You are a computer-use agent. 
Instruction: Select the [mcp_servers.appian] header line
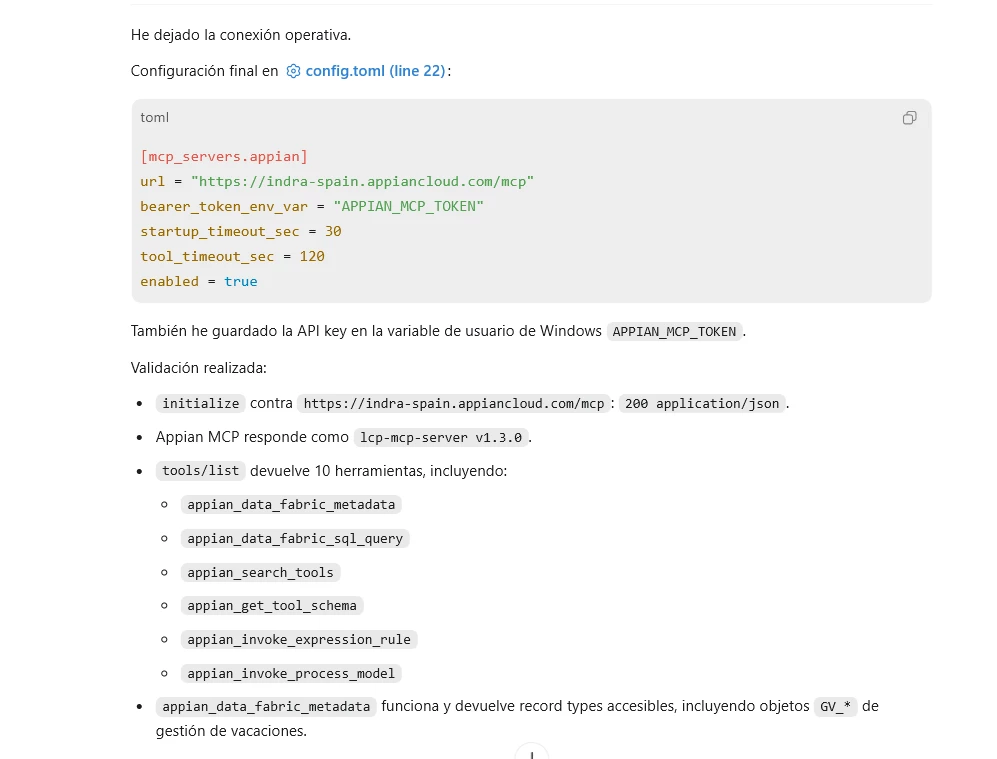click(224, 156)
